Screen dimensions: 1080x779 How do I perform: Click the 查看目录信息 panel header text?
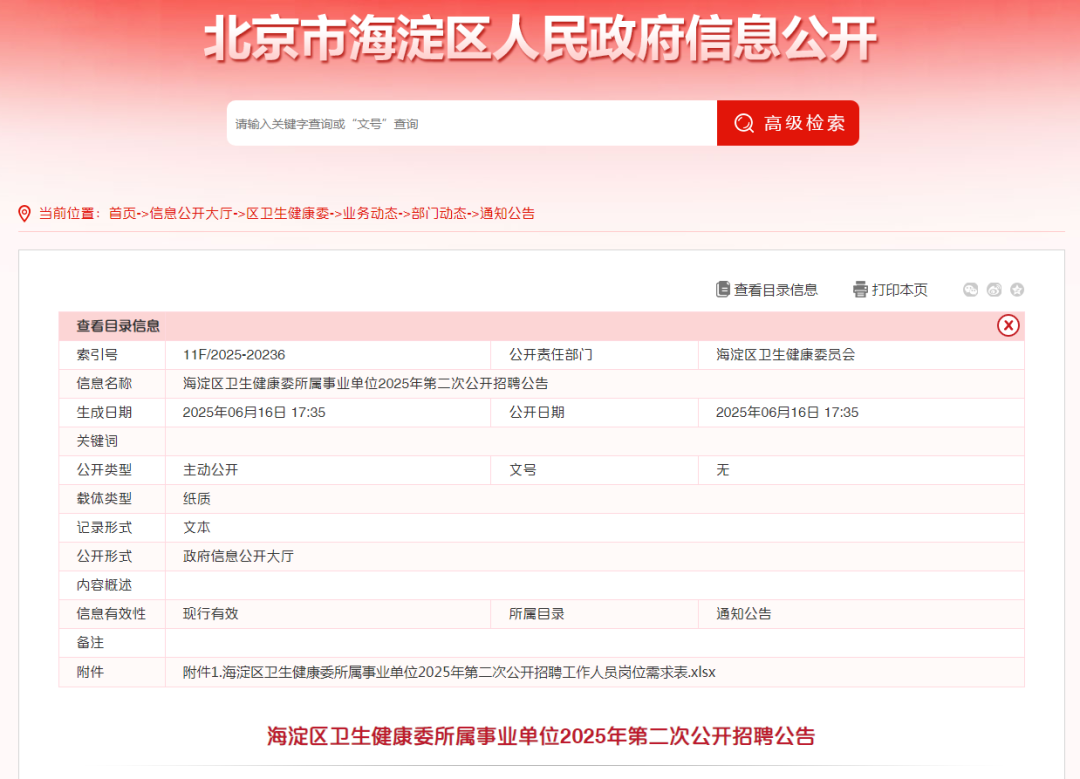click(118, 326)
